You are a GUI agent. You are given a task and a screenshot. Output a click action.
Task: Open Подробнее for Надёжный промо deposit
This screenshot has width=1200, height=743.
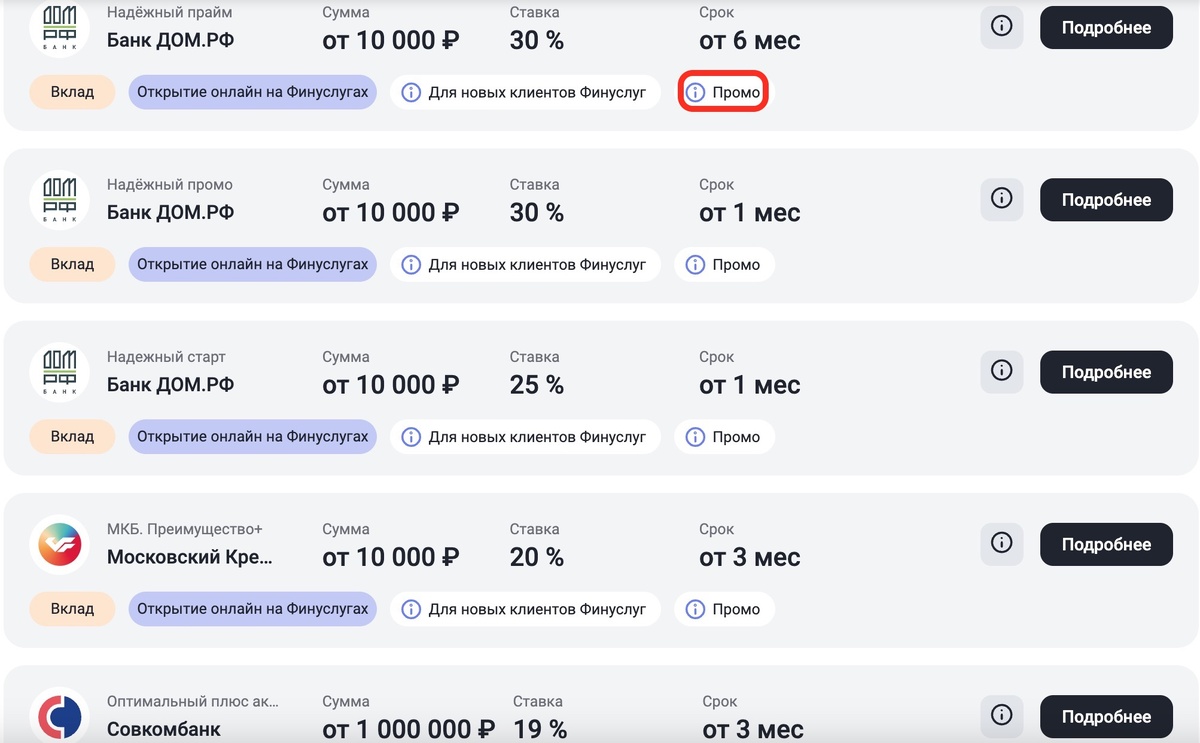pos(1106,200)
